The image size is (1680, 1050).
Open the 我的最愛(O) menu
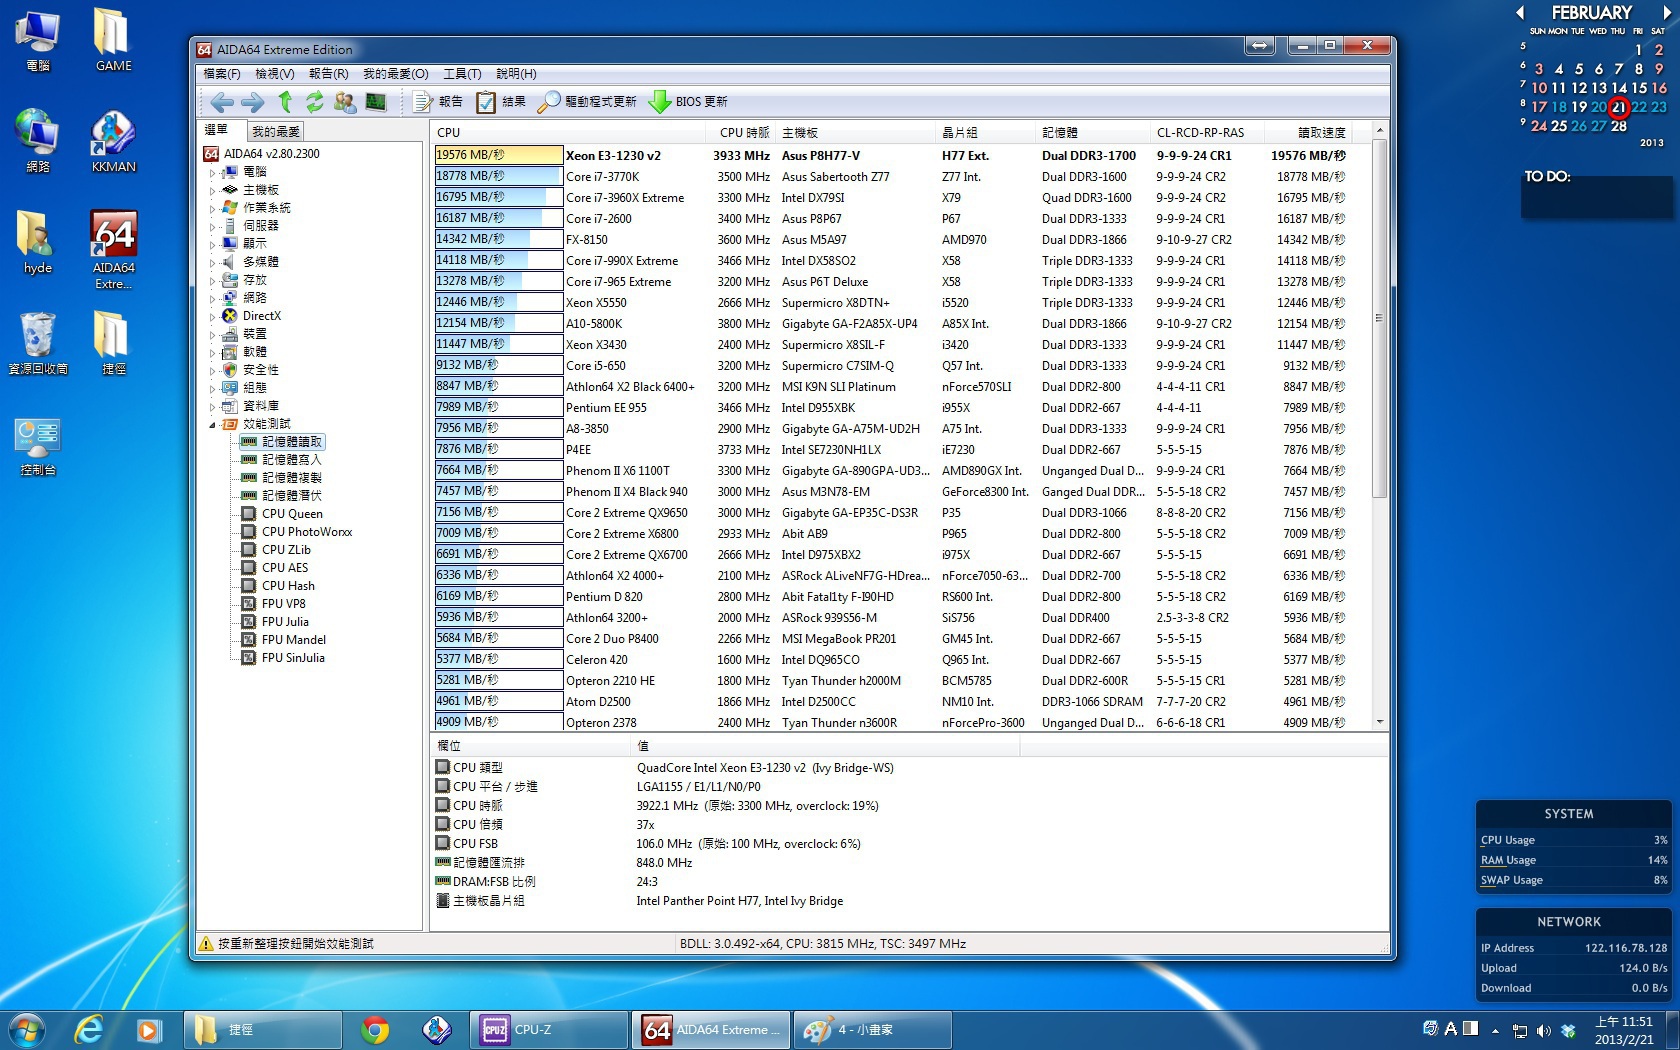[x=396, y=74]
